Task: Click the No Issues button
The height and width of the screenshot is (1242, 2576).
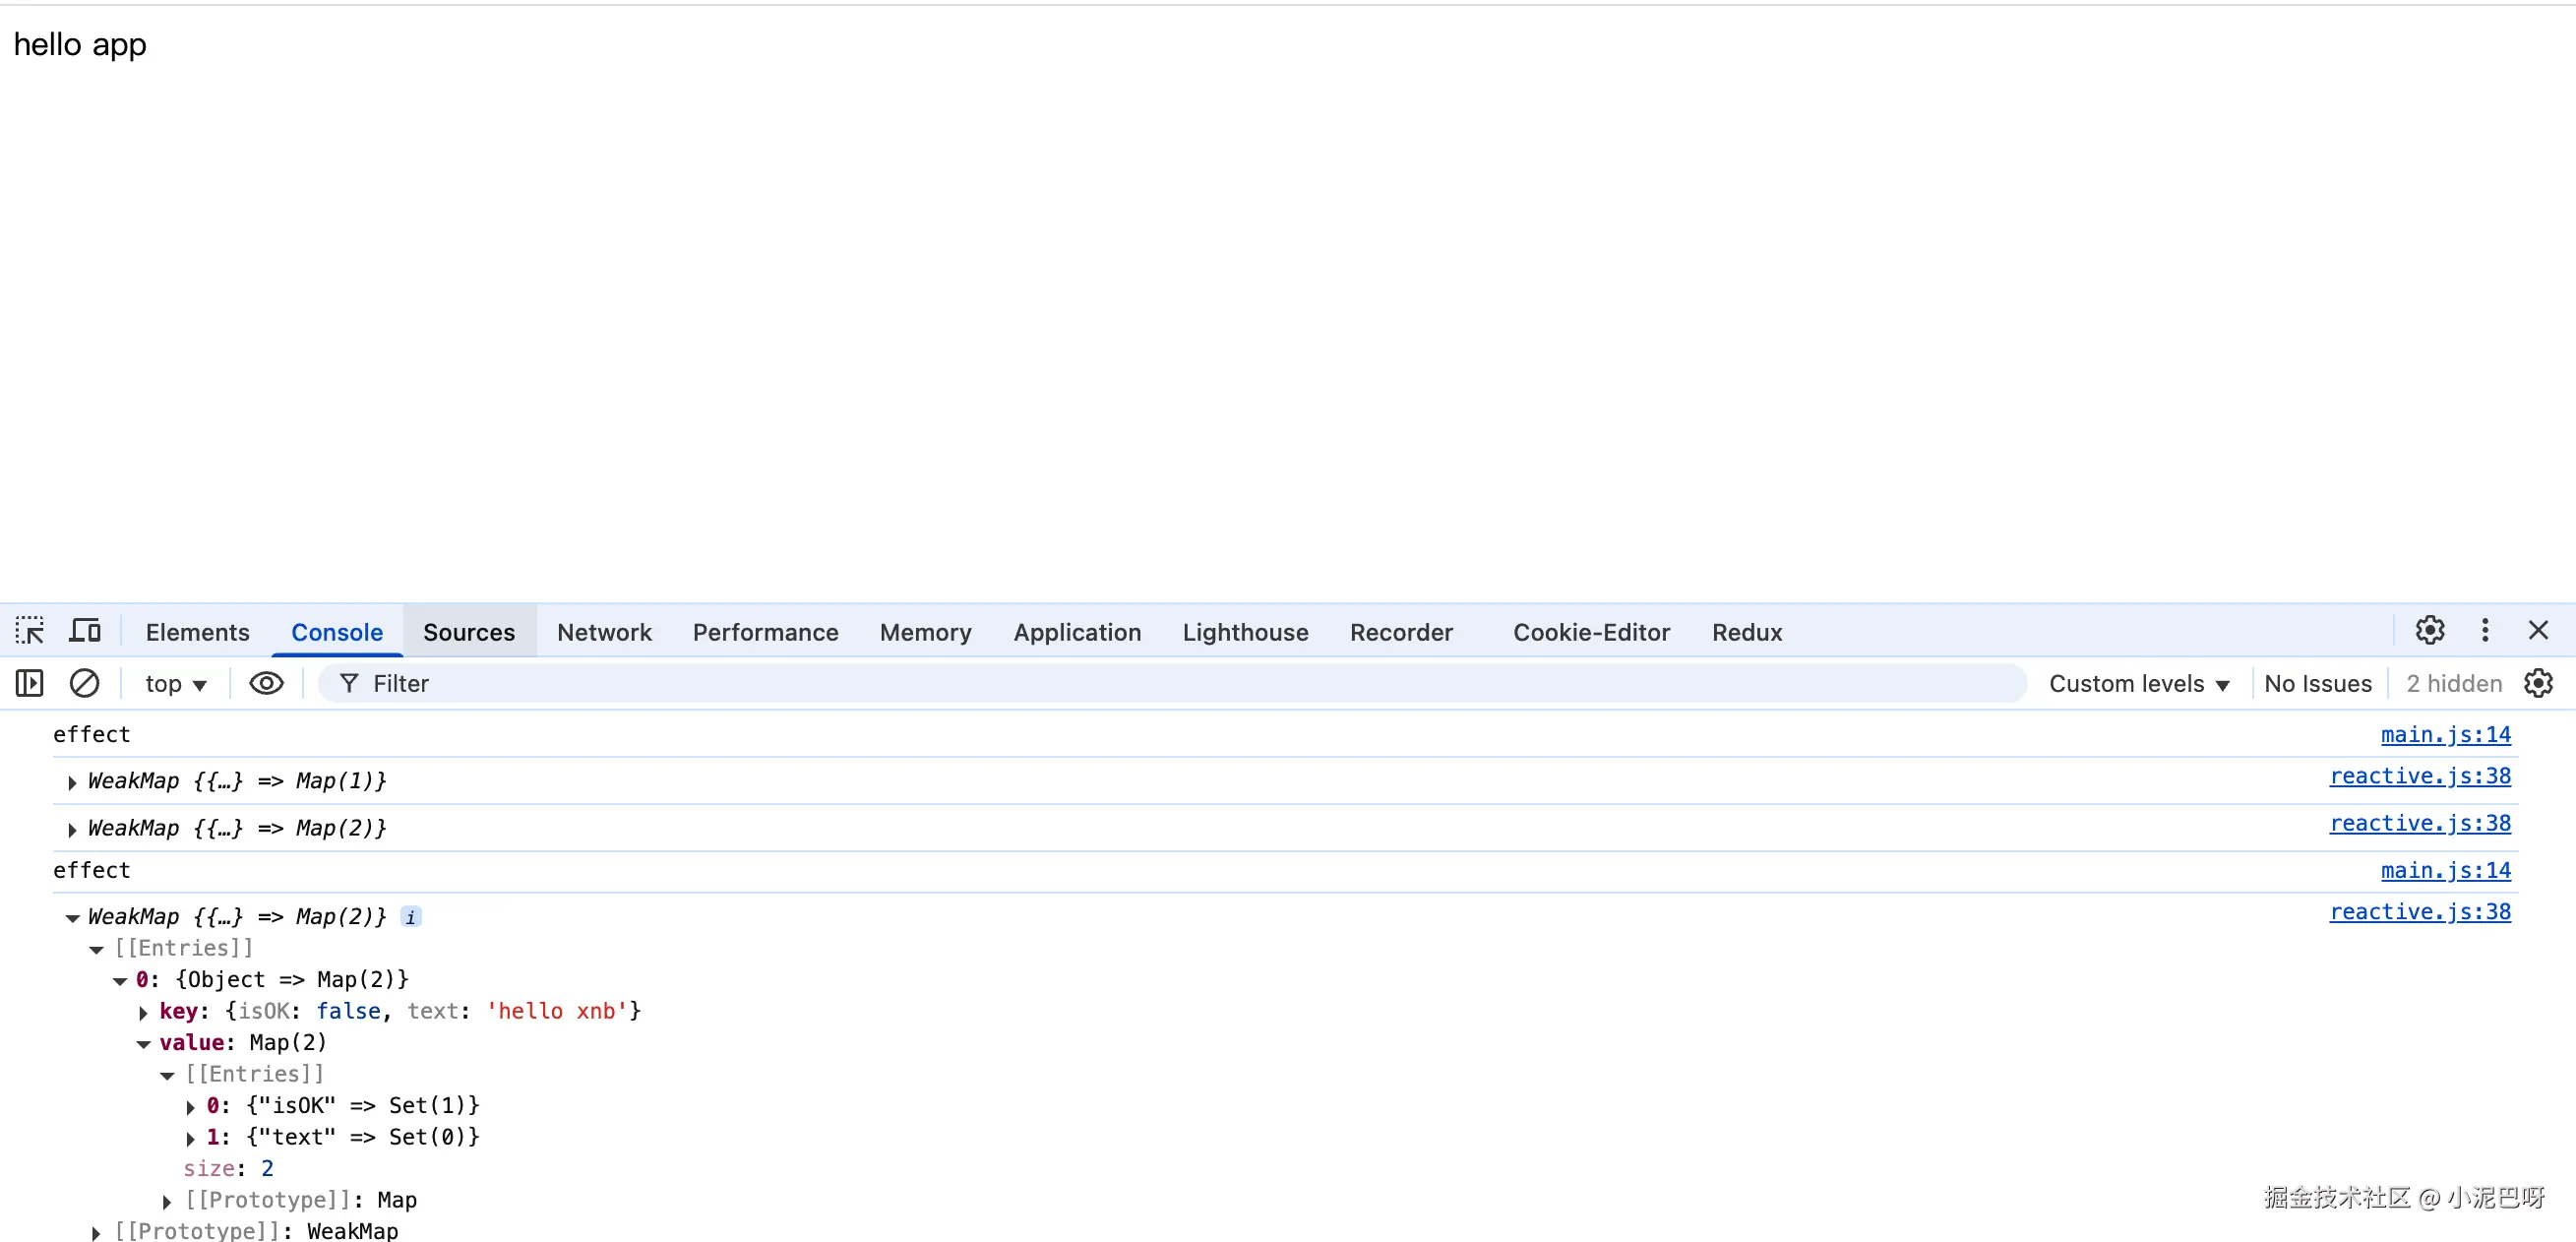Action: coord(2317,684)
